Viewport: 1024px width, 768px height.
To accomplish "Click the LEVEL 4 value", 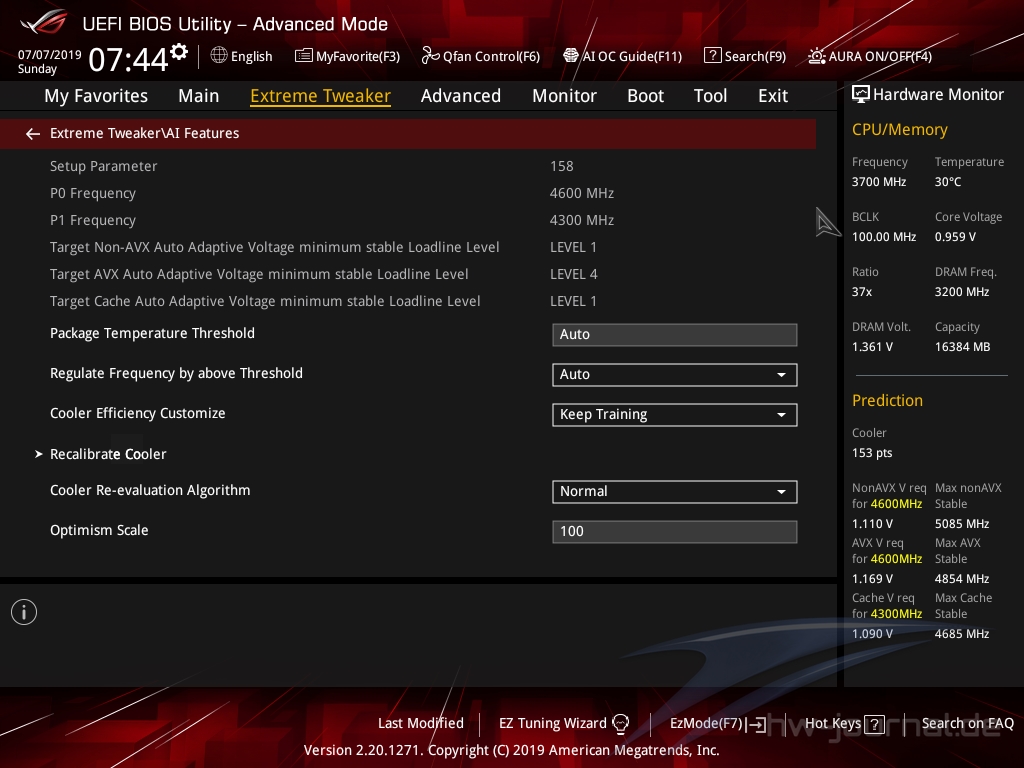I will click(x=573, y=274).
